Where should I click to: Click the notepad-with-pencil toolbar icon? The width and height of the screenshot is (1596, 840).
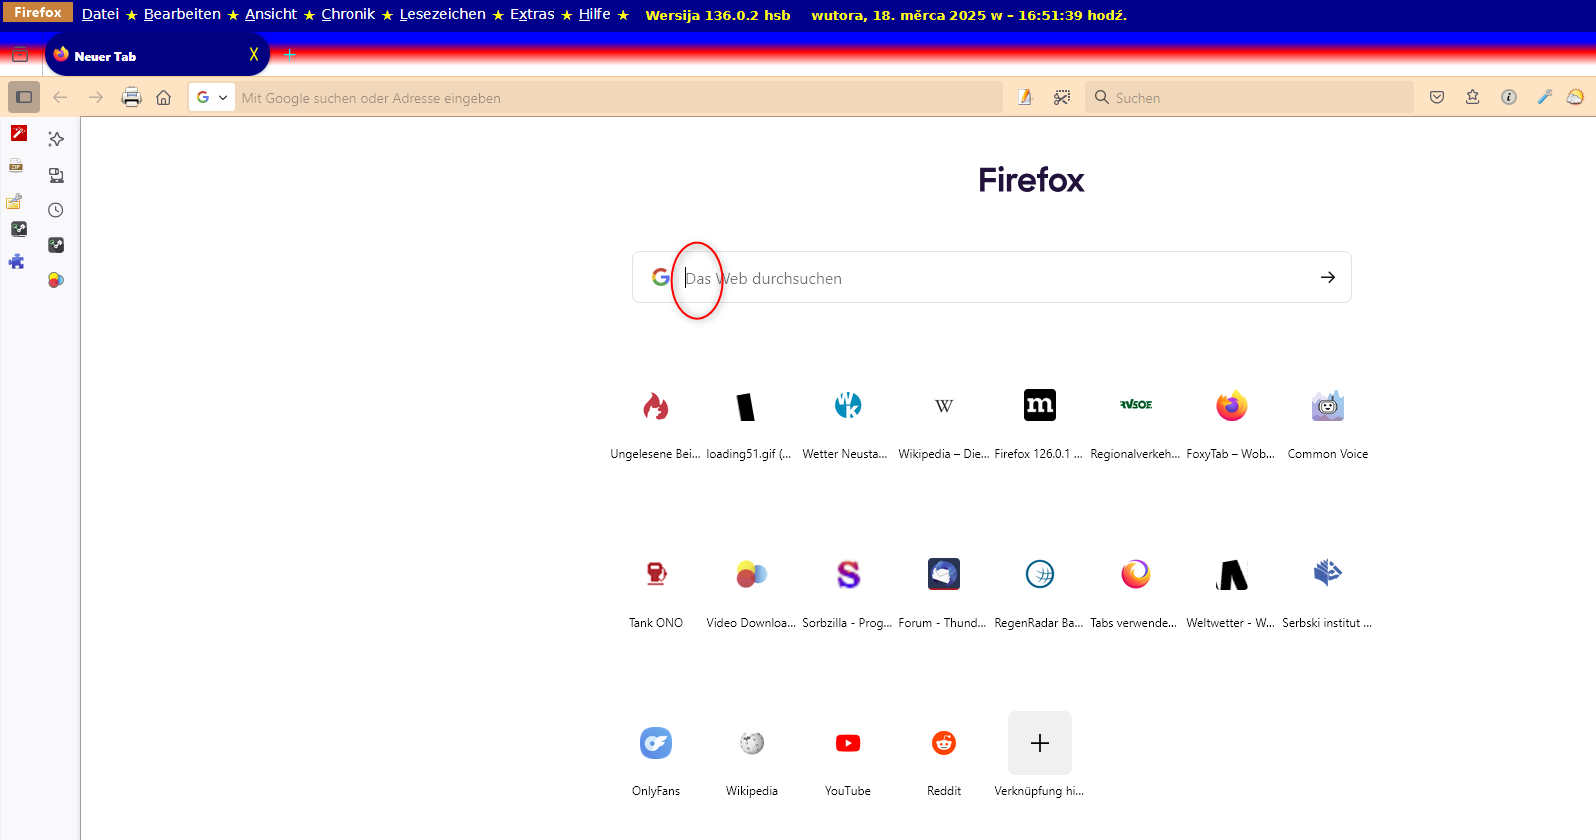tap(1025, 97)
